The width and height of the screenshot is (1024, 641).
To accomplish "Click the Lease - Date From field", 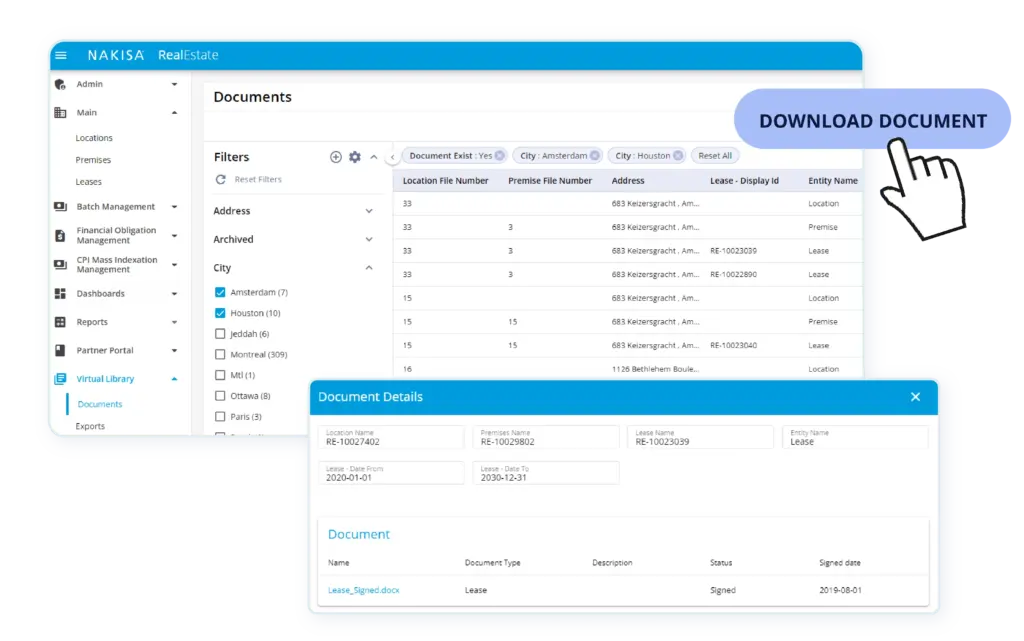I will (x=391, y=473).
